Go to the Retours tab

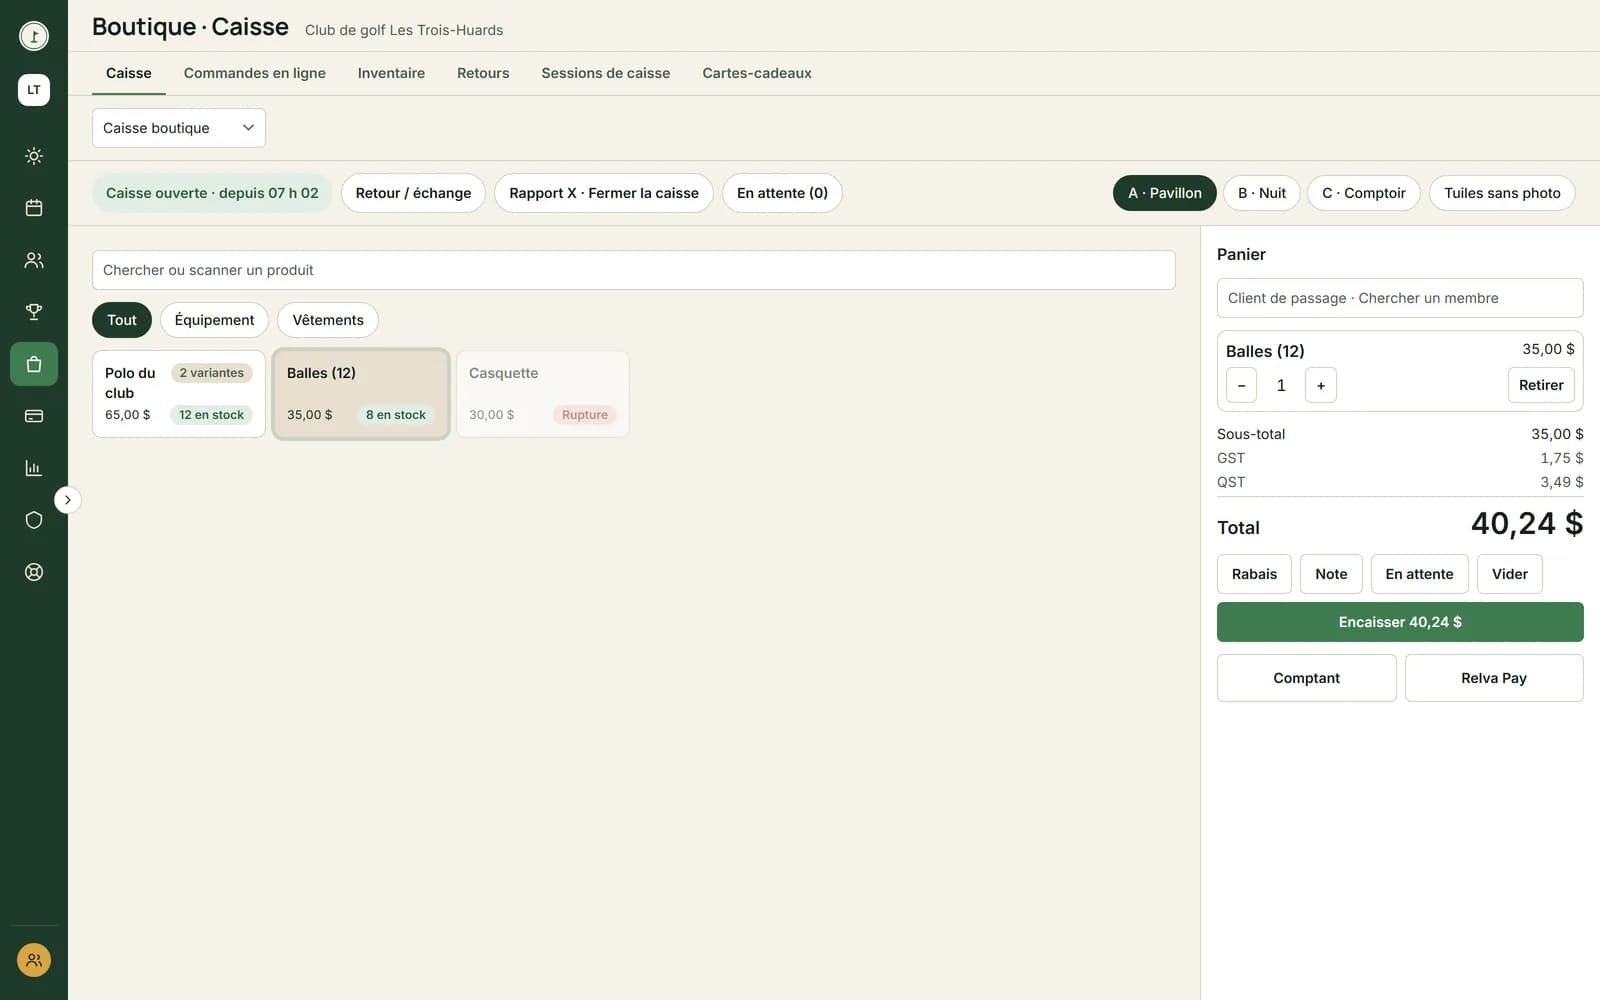point(483,73)
